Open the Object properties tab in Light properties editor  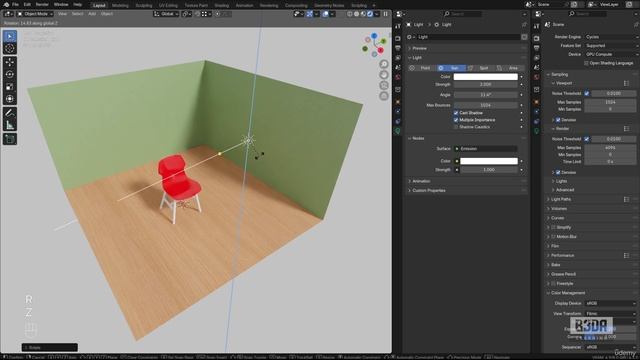[x=398, y=102]
